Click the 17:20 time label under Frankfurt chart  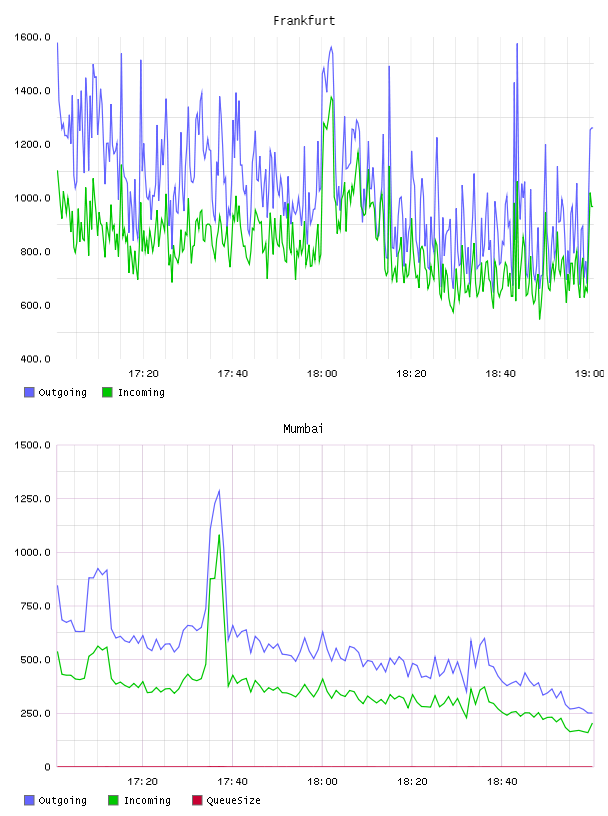[x=143, y=374]
